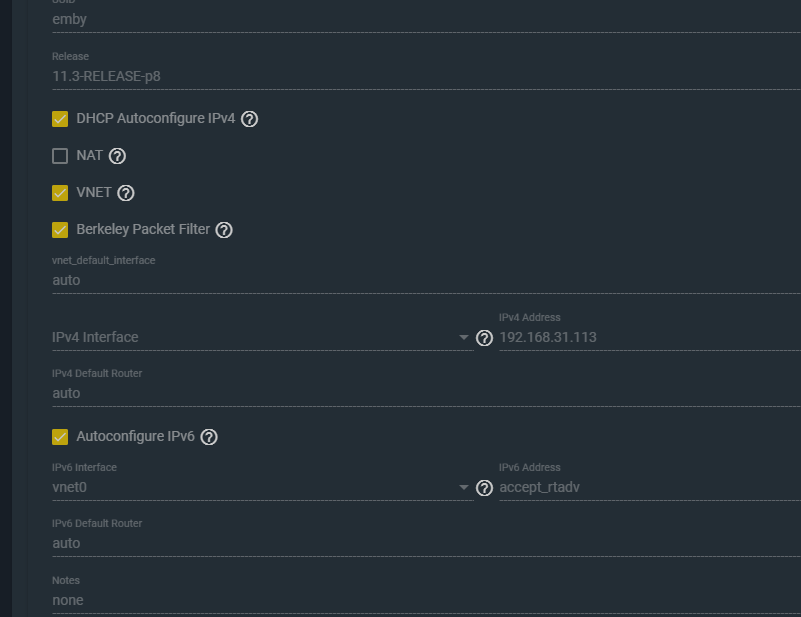This screenshot has height=617, width=801.
Task: Uncheck the VNET checkbox
Action: point(60,193)
